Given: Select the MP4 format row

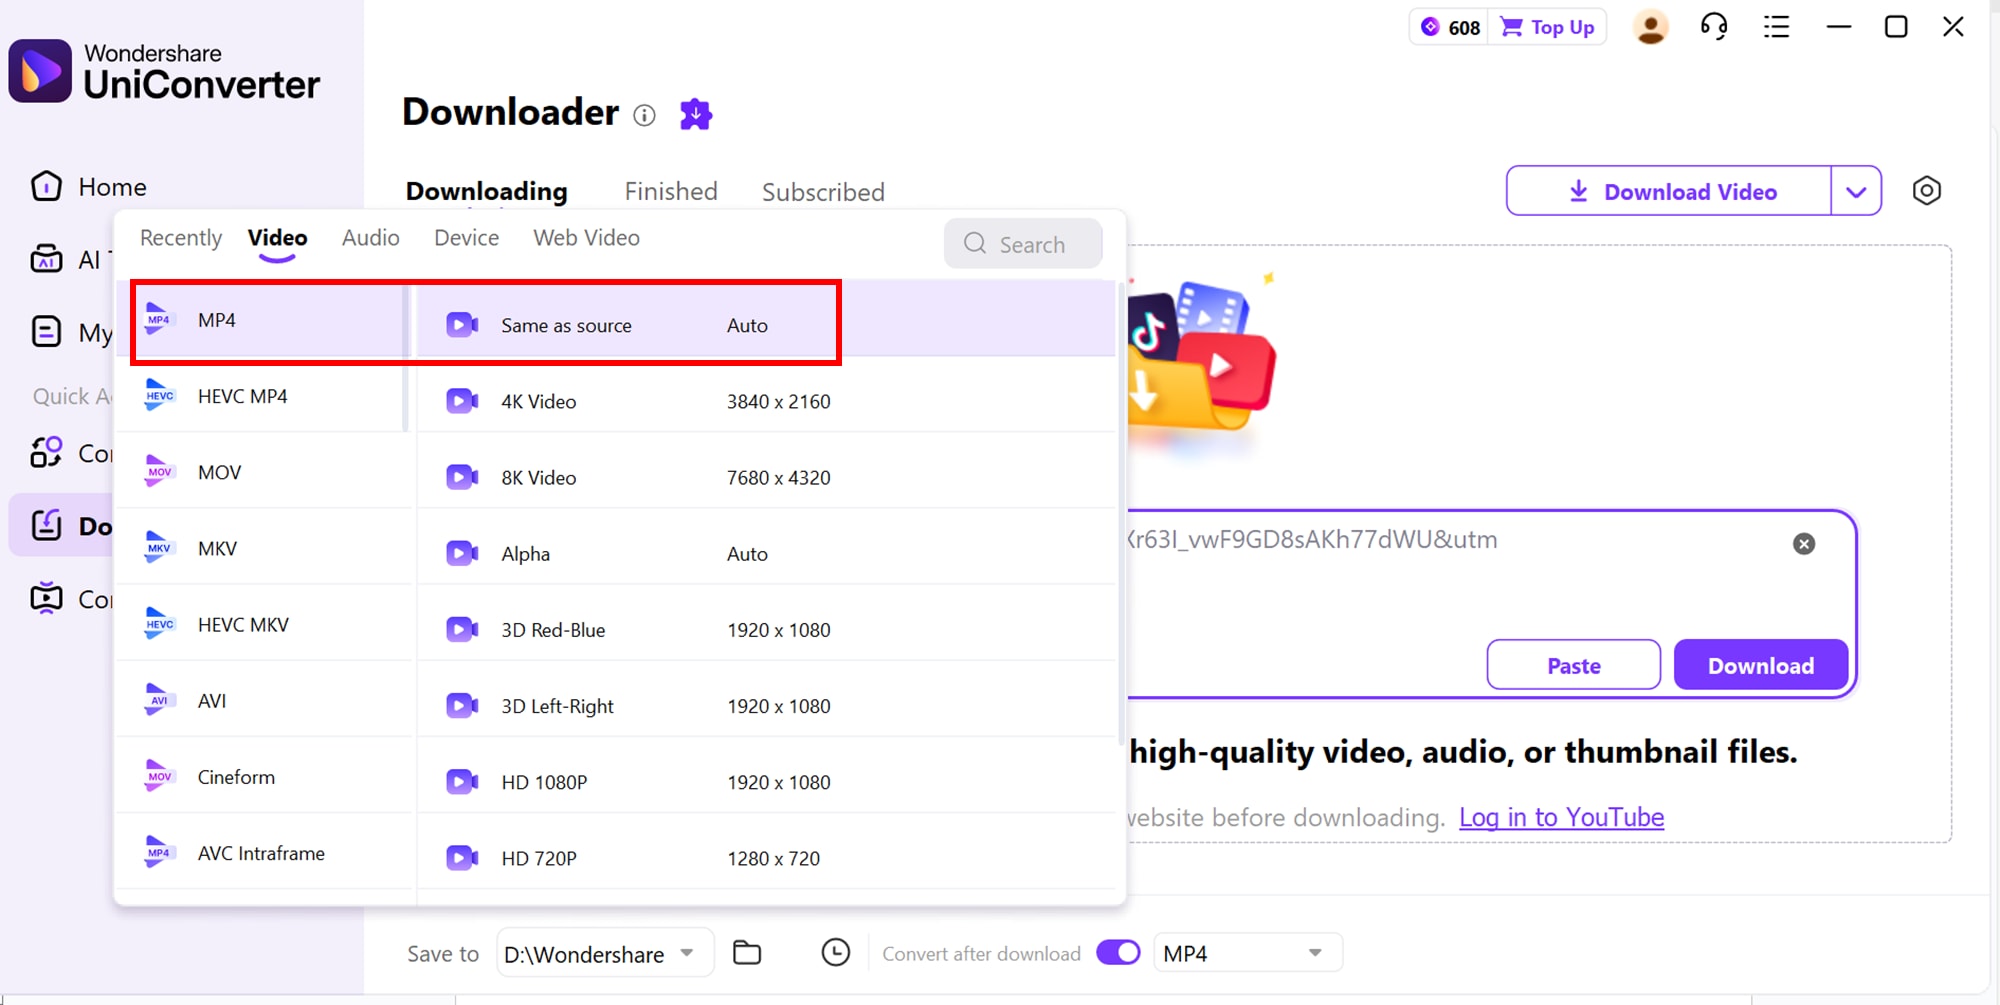Looking at the screenshot, I should point(265,320).
